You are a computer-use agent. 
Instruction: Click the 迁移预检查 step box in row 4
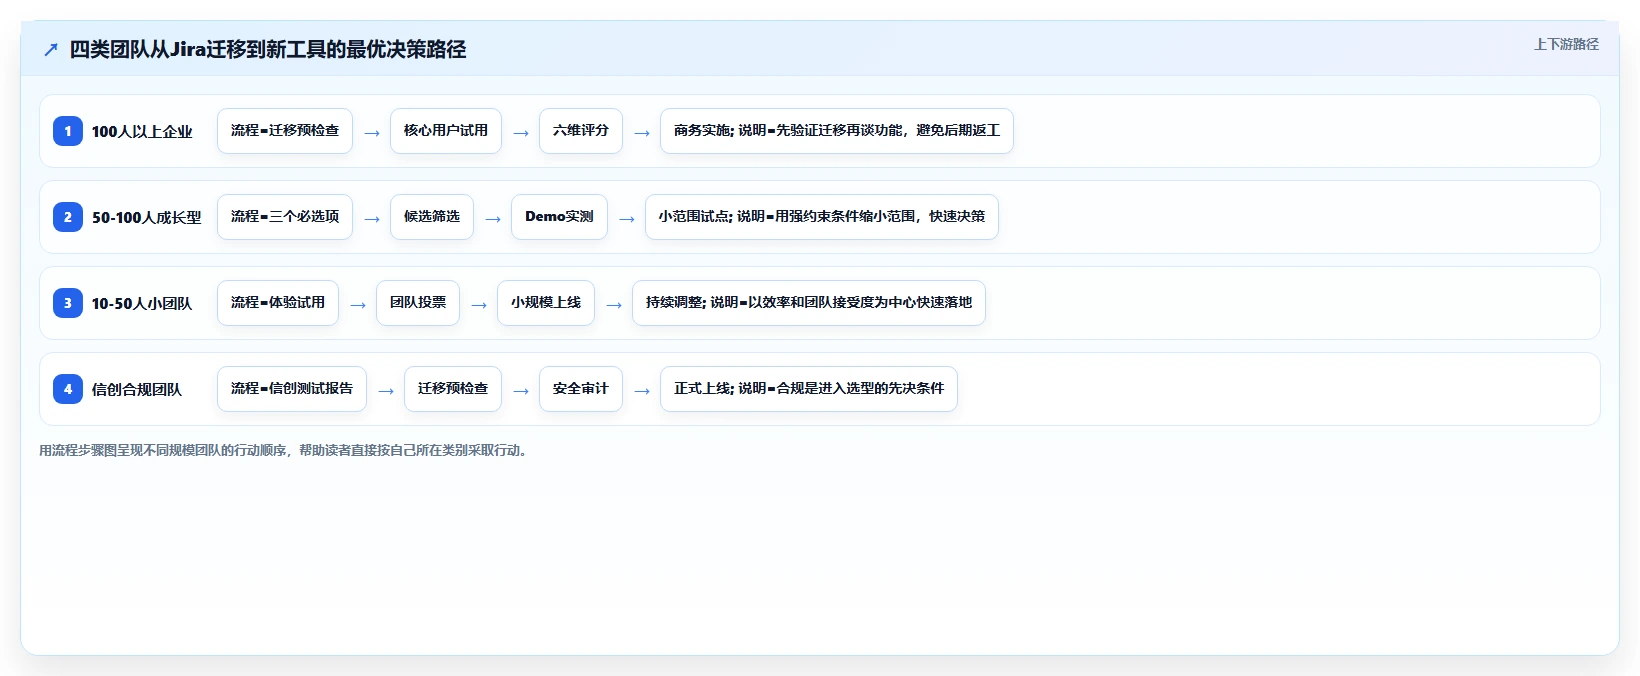453,389
